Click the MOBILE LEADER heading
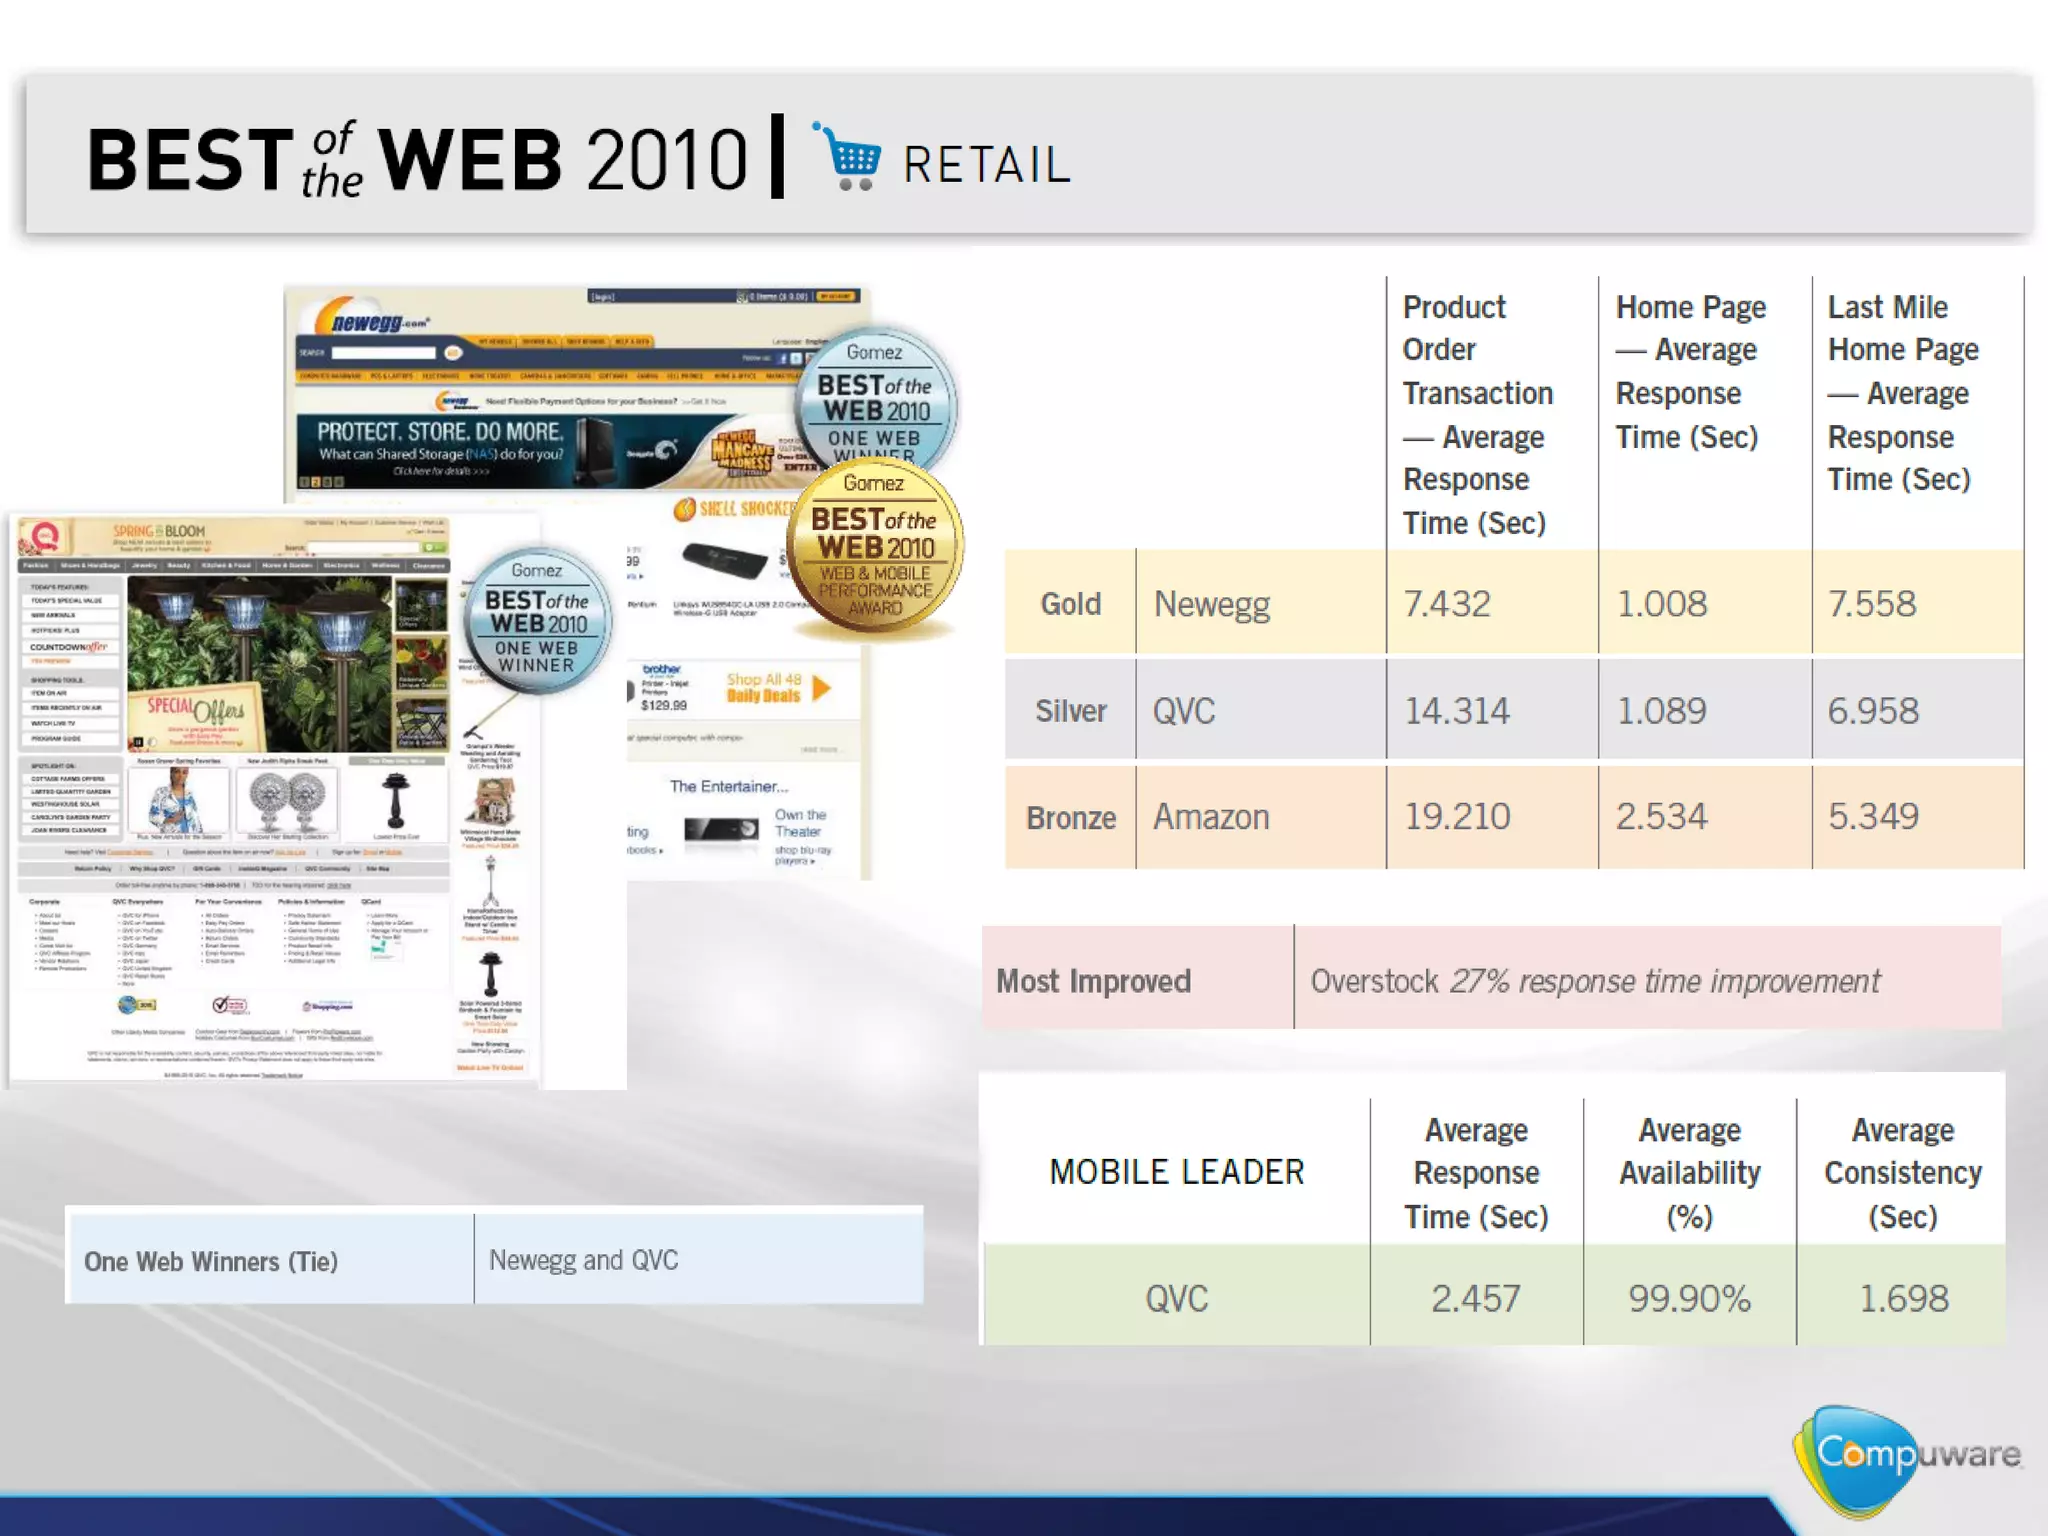The width and height of the screenshot is (2048, 1536). [1176, 1172]
